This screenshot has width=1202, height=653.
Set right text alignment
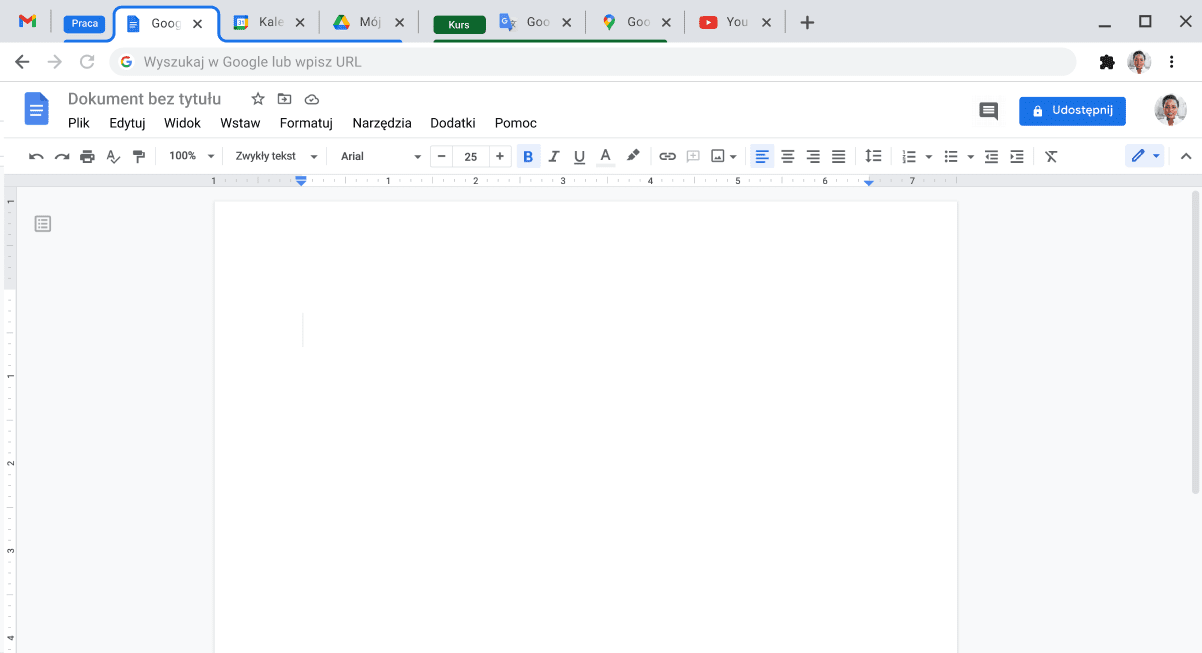click(813, 156)
